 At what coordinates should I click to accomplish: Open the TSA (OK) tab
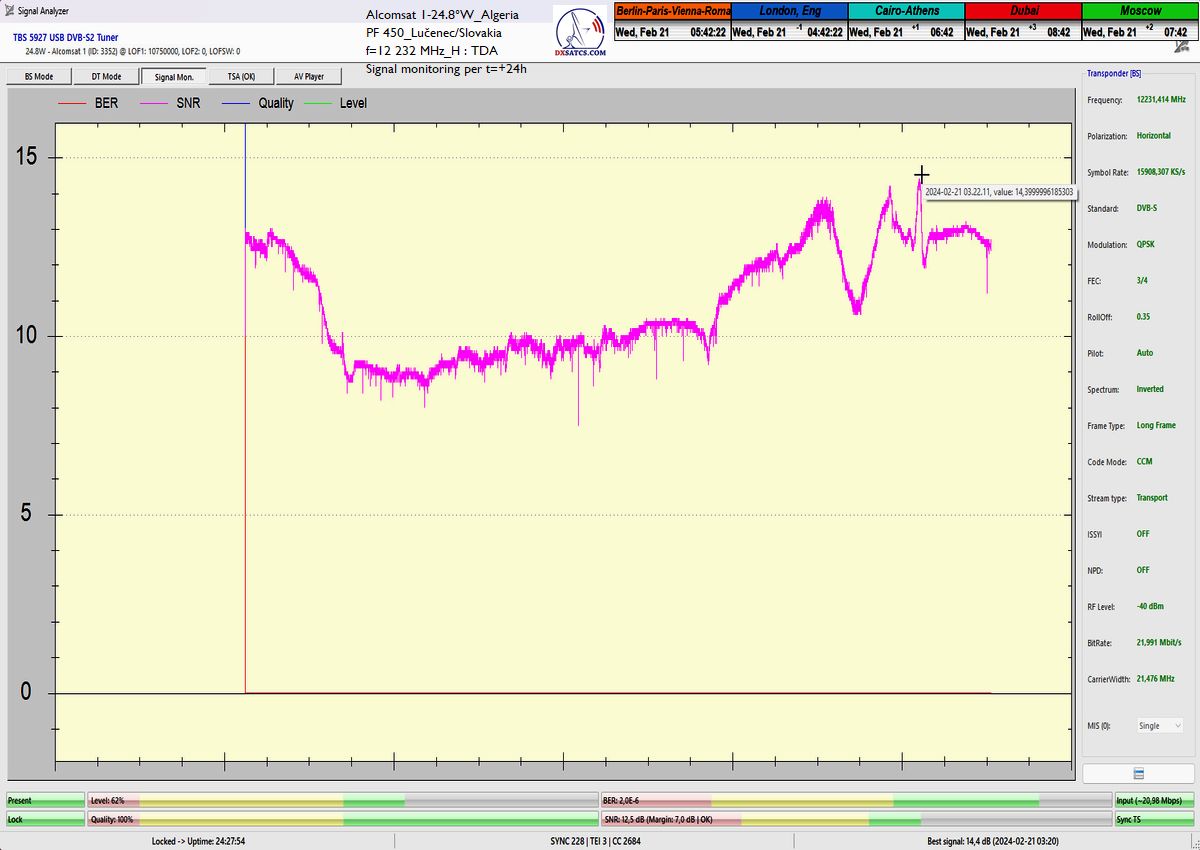[x=240, y=76]
